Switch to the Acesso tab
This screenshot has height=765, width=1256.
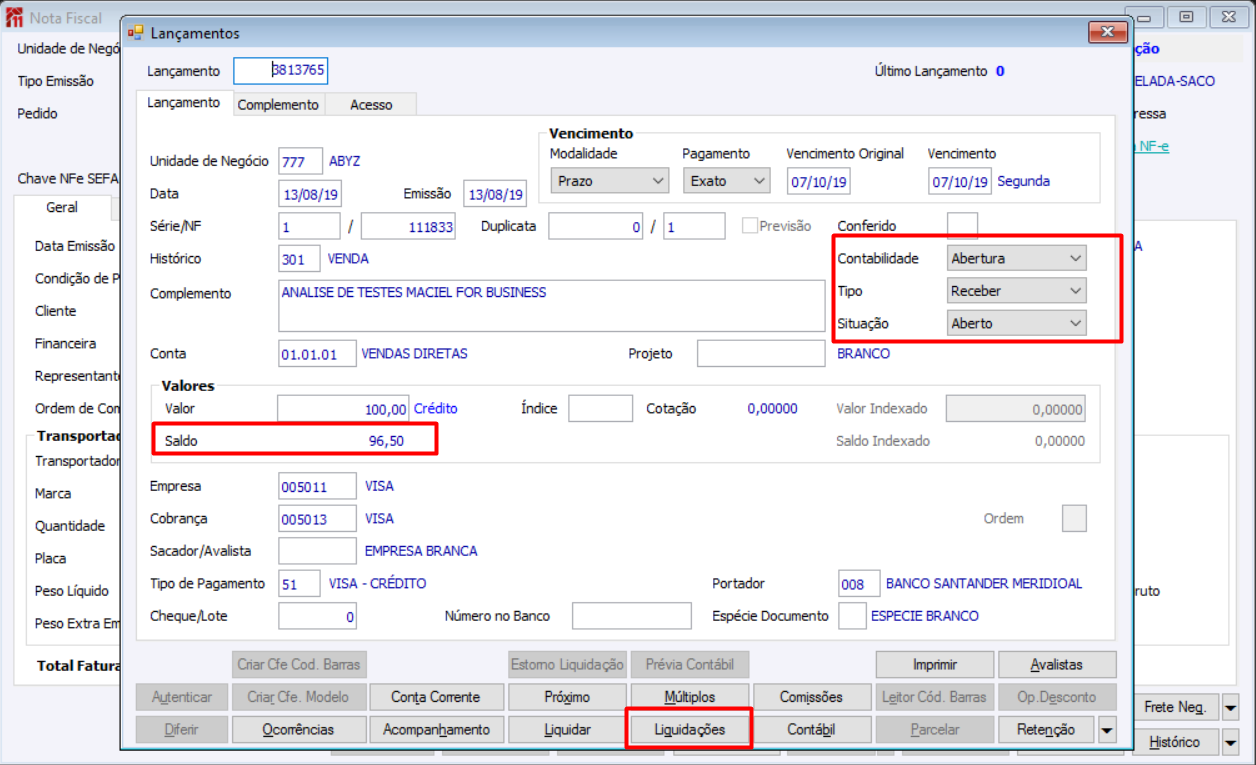pos(371,105)
